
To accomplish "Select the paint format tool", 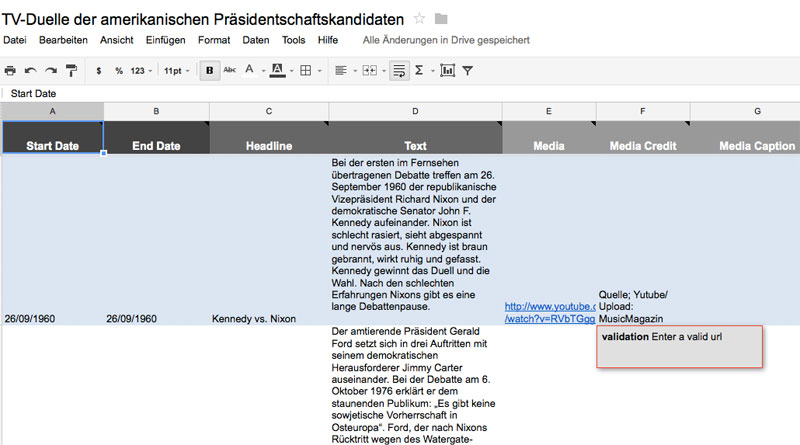I will tap(71, 70).
